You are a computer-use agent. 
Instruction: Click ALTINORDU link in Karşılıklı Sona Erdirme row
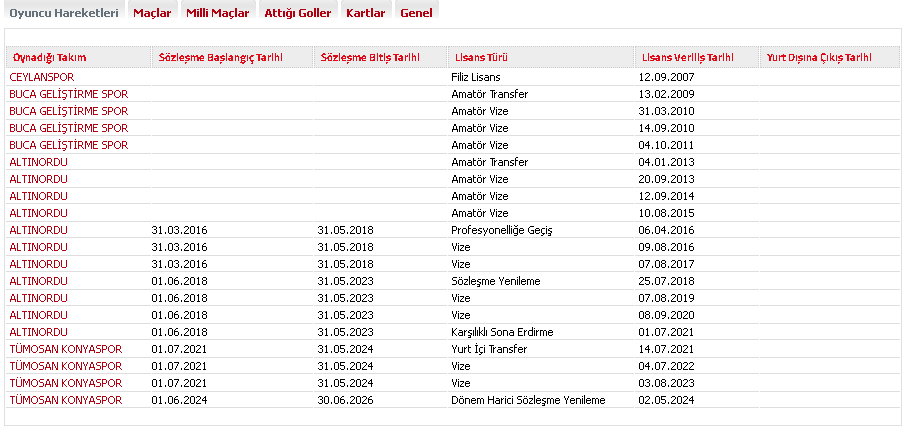click(38, 331)
